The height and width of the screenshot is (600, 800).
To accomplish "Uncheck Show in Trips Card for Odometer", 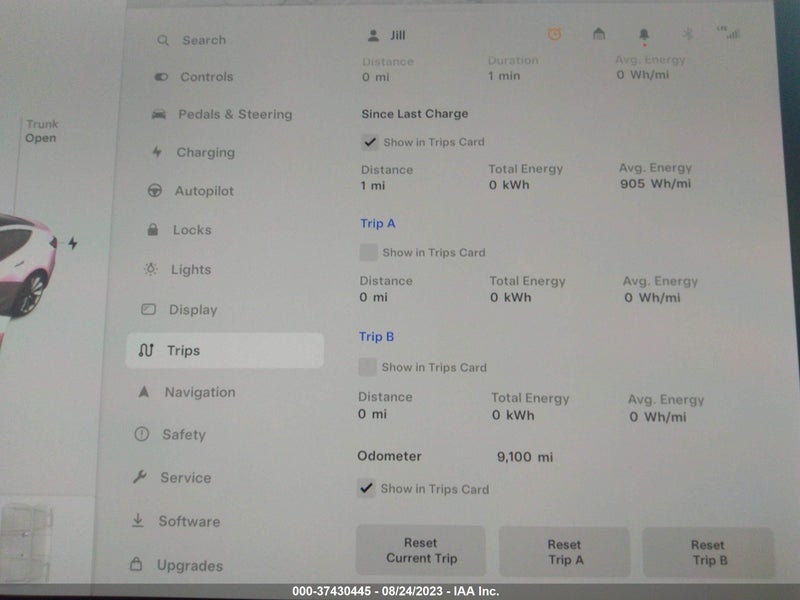I will 366,488.
